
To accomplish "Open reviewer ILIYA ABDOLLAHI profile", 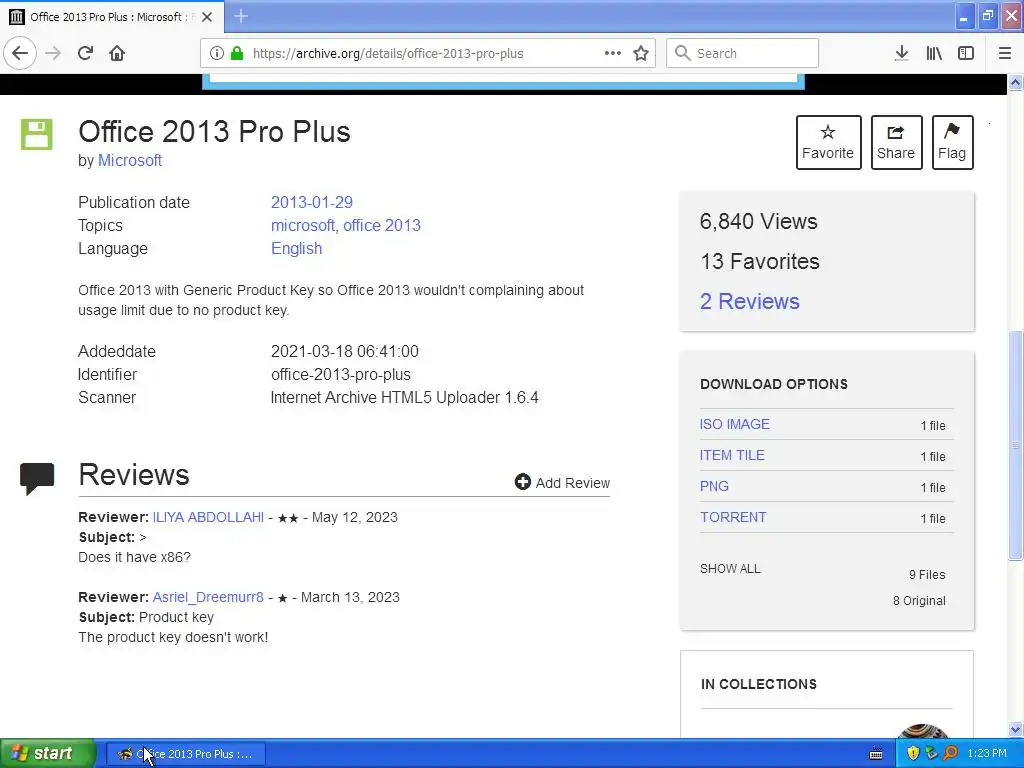I will tap(208, 517).
